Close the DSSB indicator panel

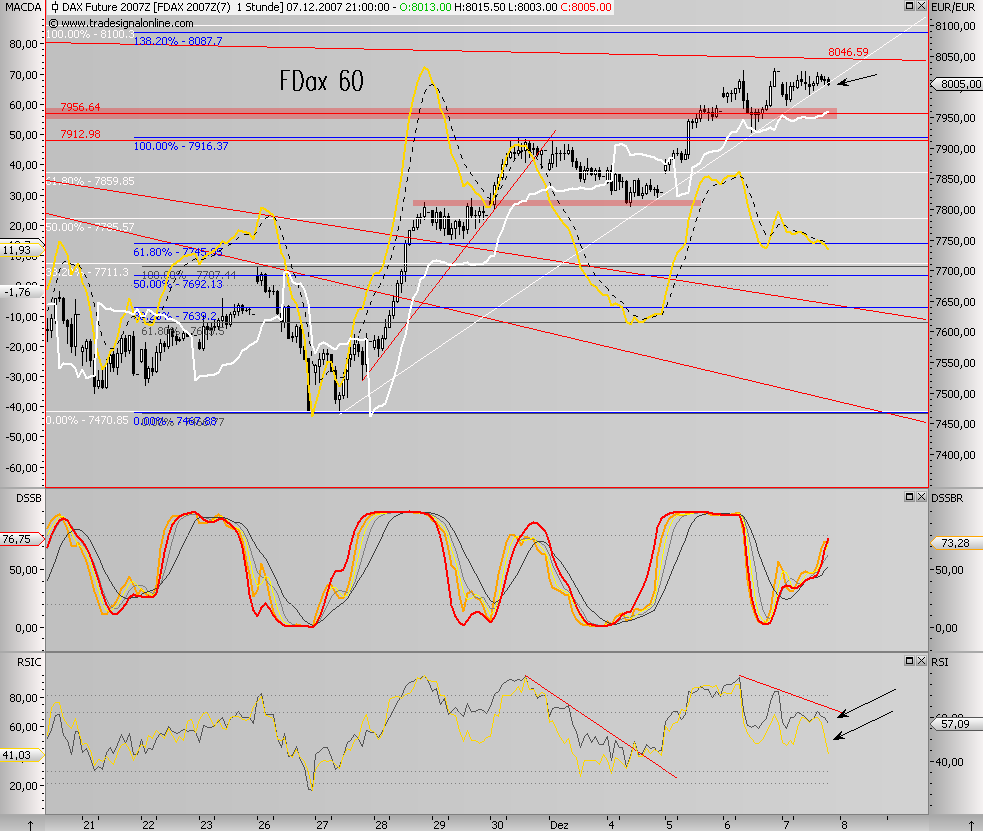click(x=921, y=497)
